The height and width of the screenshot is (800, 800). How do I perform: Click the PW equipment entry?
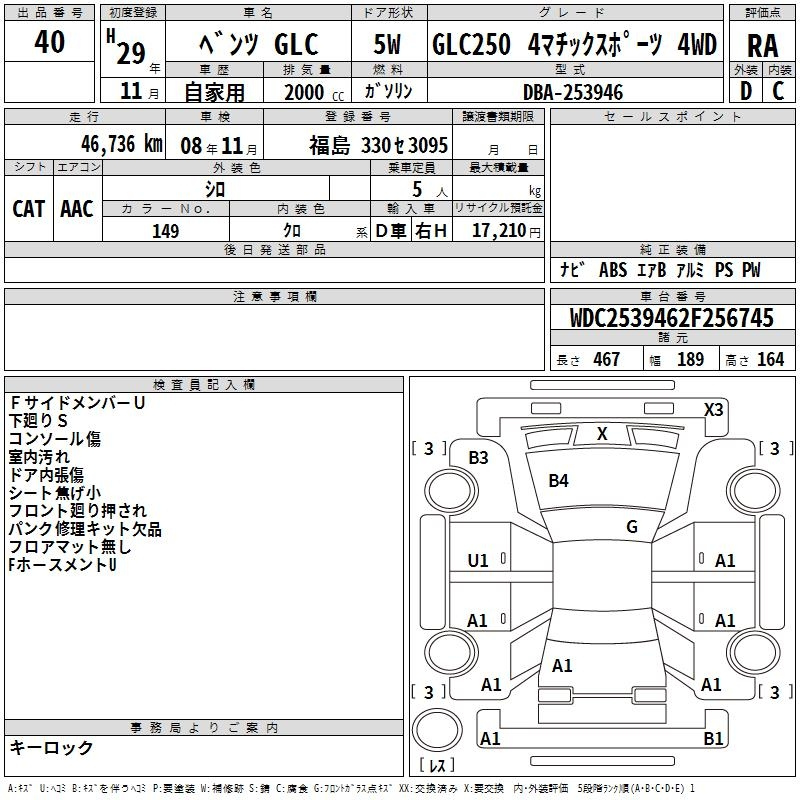[751, 270]
